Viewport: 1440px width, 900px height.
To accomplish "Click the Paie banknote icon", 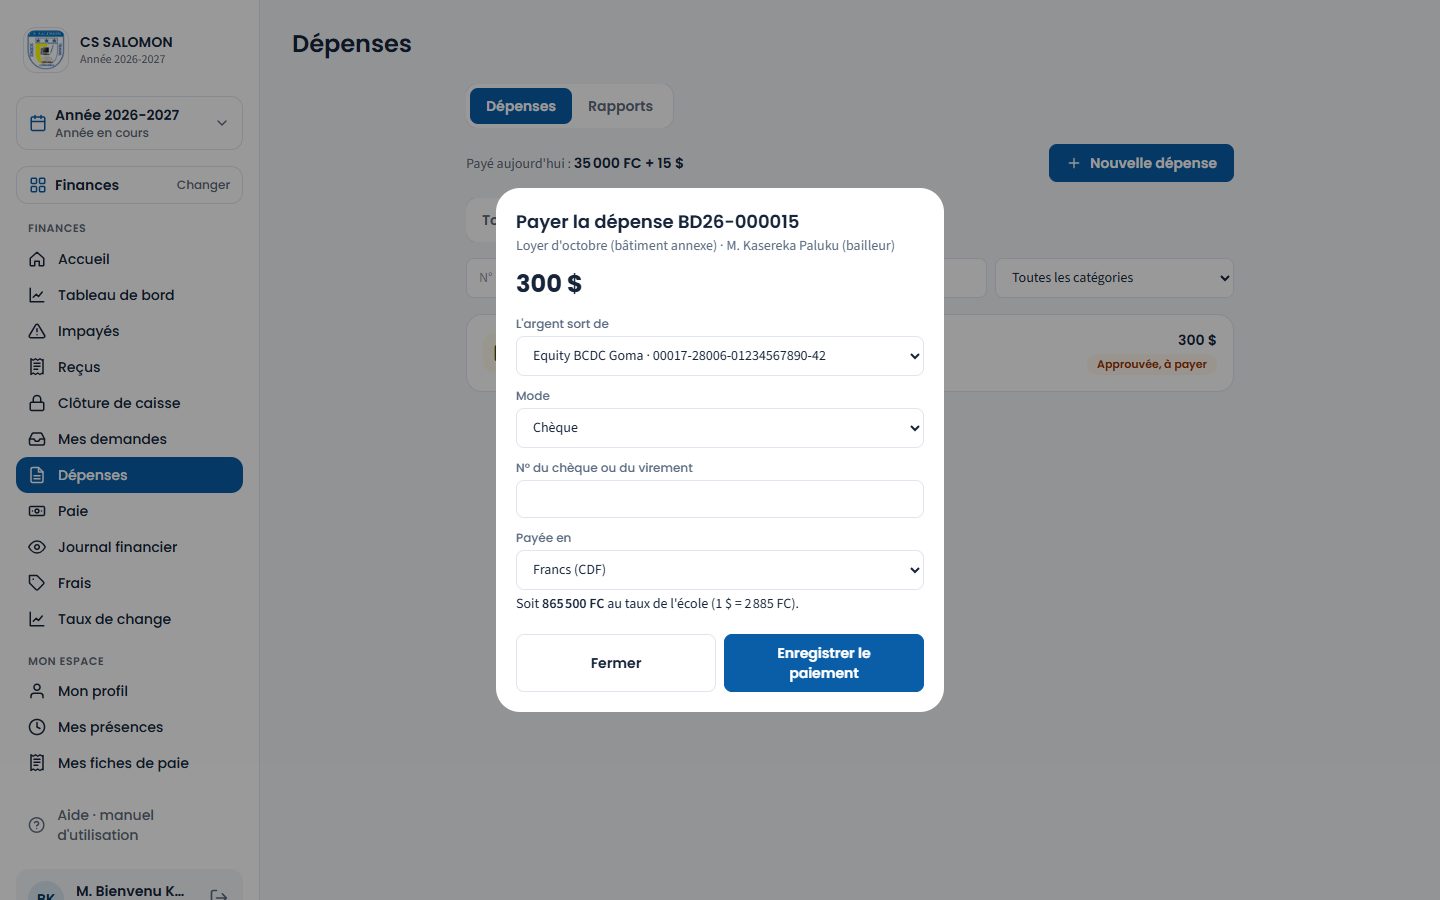I will click(37, 511).
